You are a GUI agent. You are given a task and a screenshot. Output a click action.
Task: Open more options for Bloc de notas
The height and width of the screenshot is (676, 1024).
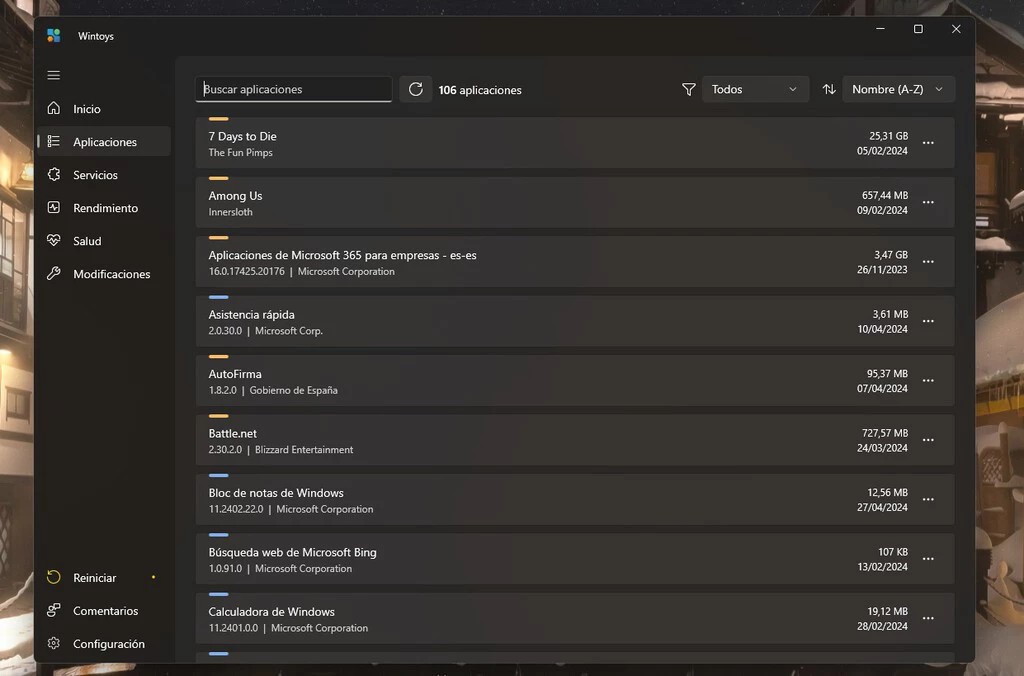[928, 500]
